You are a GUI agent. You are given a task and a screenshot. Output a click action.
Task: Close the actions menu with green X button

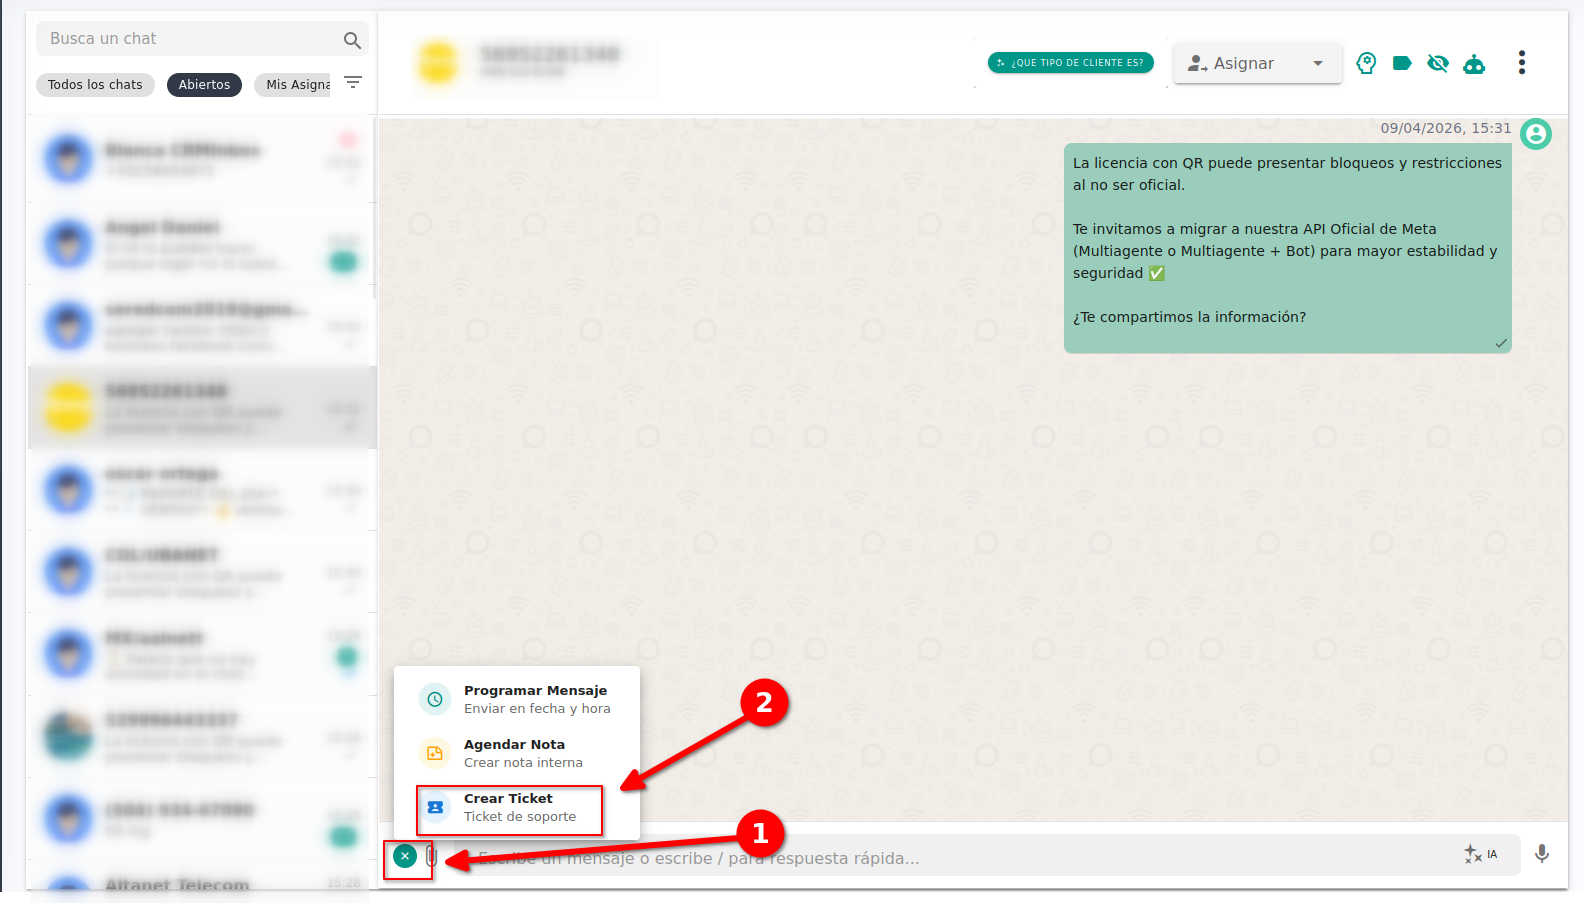[404, 856]
